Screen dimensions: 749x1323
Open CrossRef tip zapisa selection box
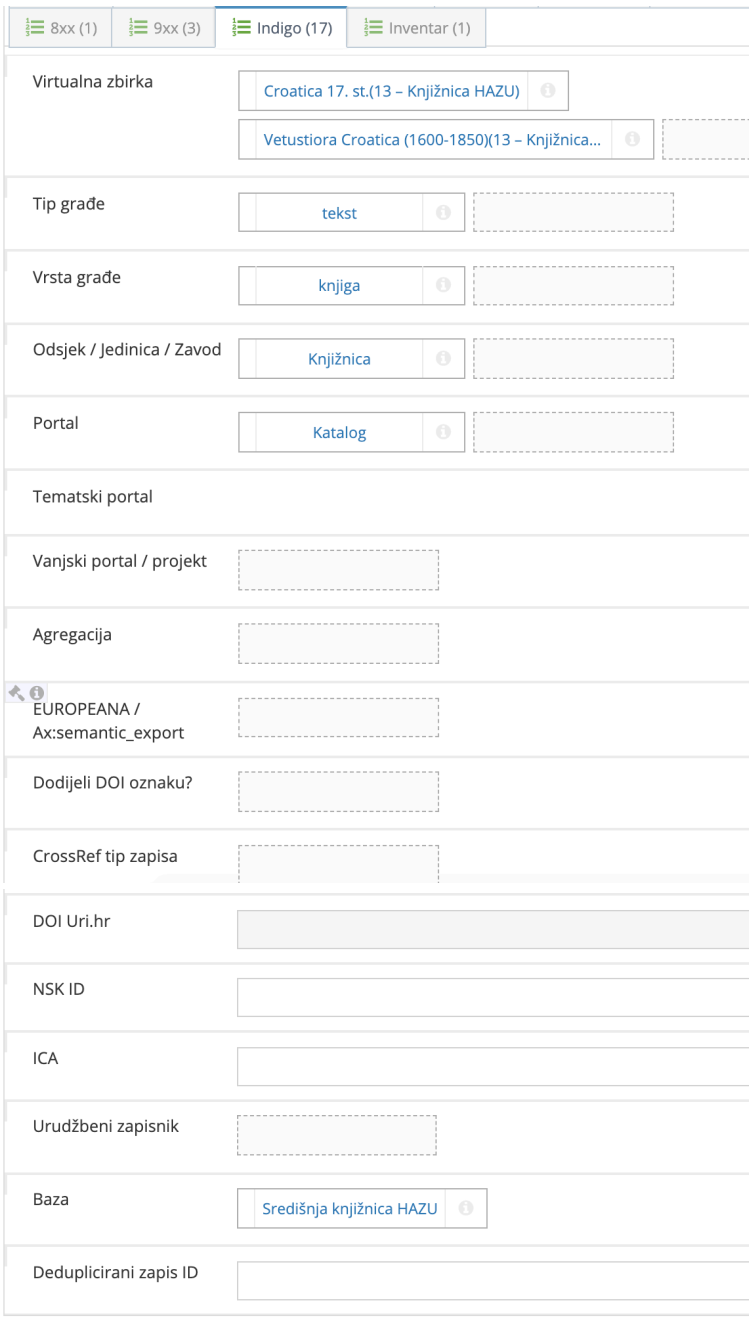(338, 864)
